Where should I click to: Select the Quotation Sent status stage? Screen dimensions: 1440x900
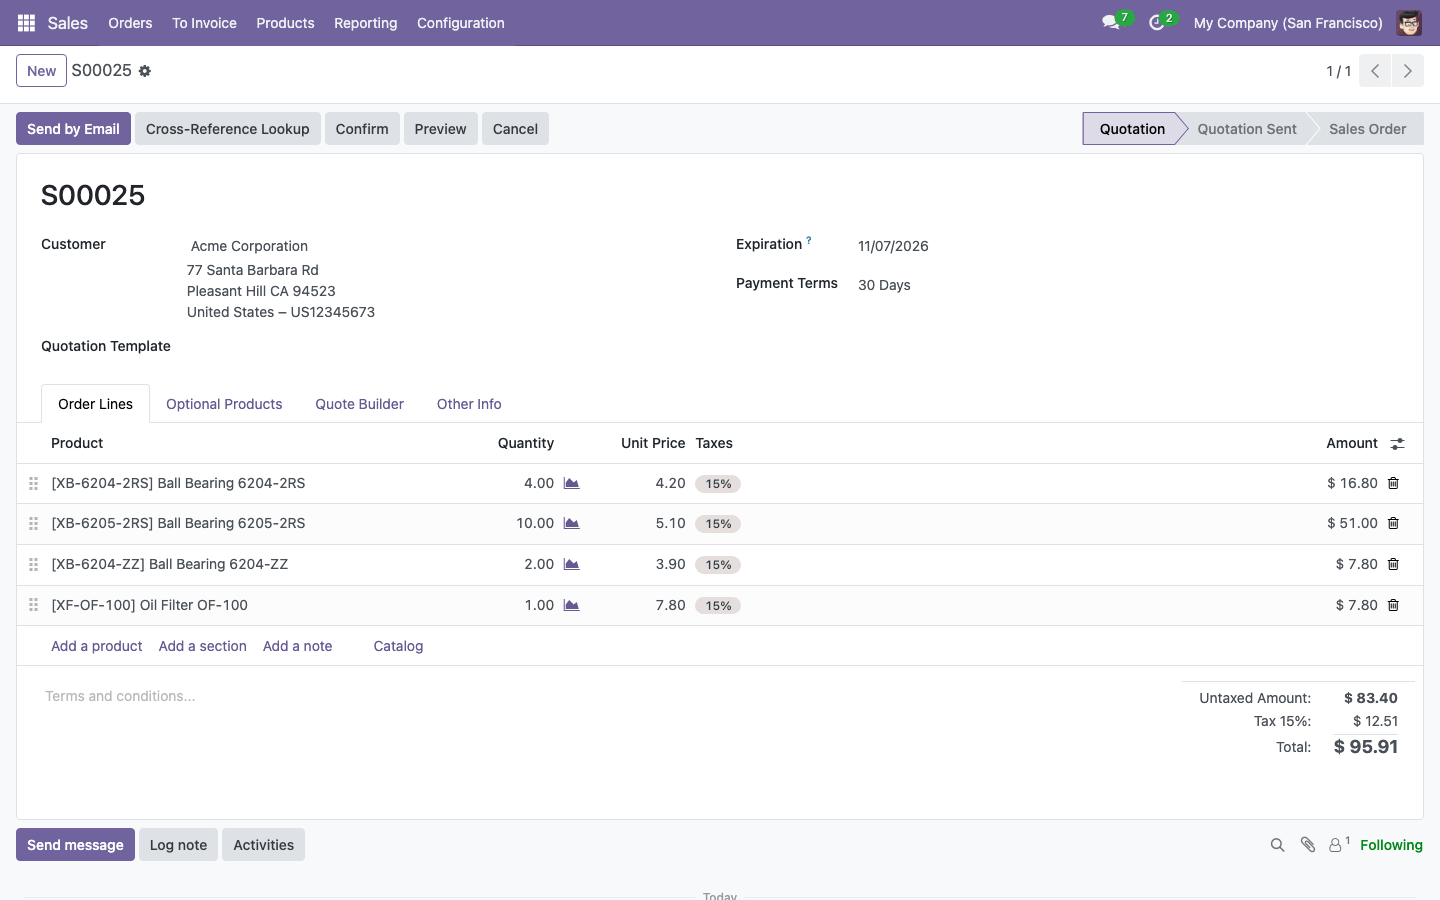point(1247,129)
